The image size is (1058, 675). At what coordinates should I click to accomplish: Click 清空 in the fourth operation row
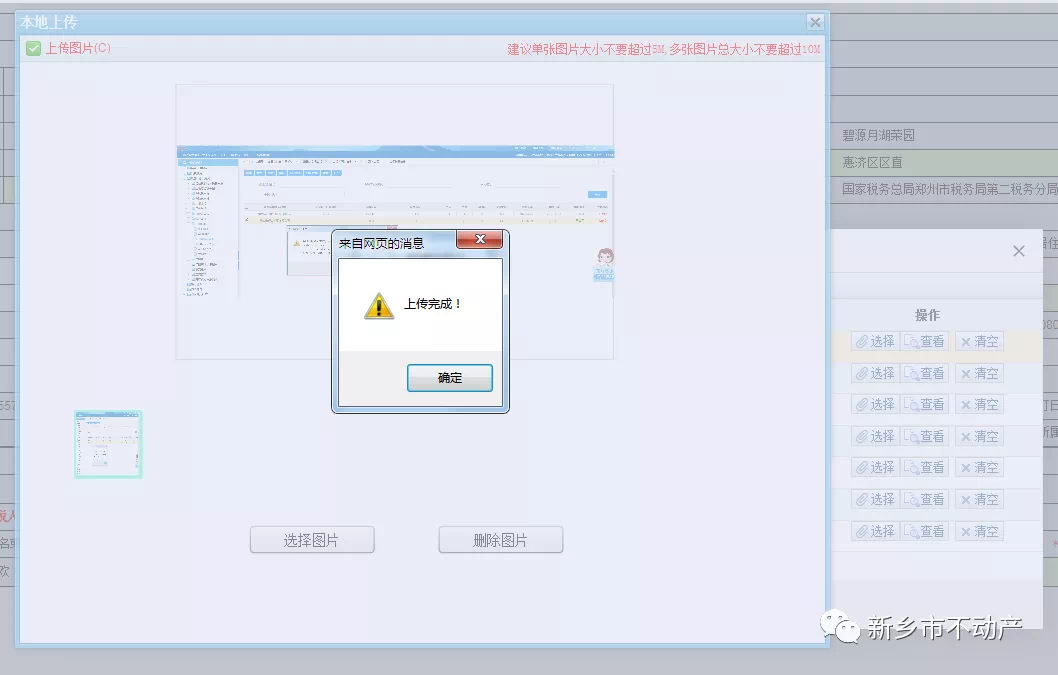tap(979, 436)
